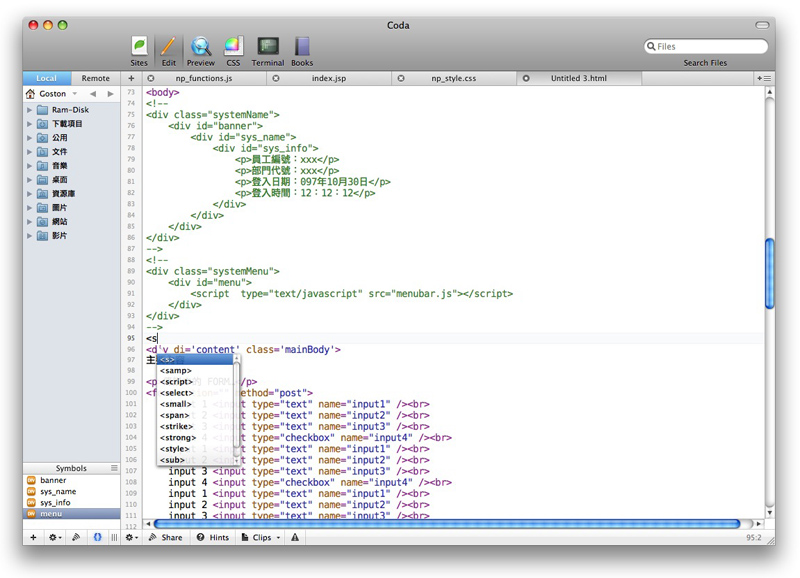Viewport: 800px width, 578px height.
Task: Switch to the Preview mode
Action: [x=201, y=49]
